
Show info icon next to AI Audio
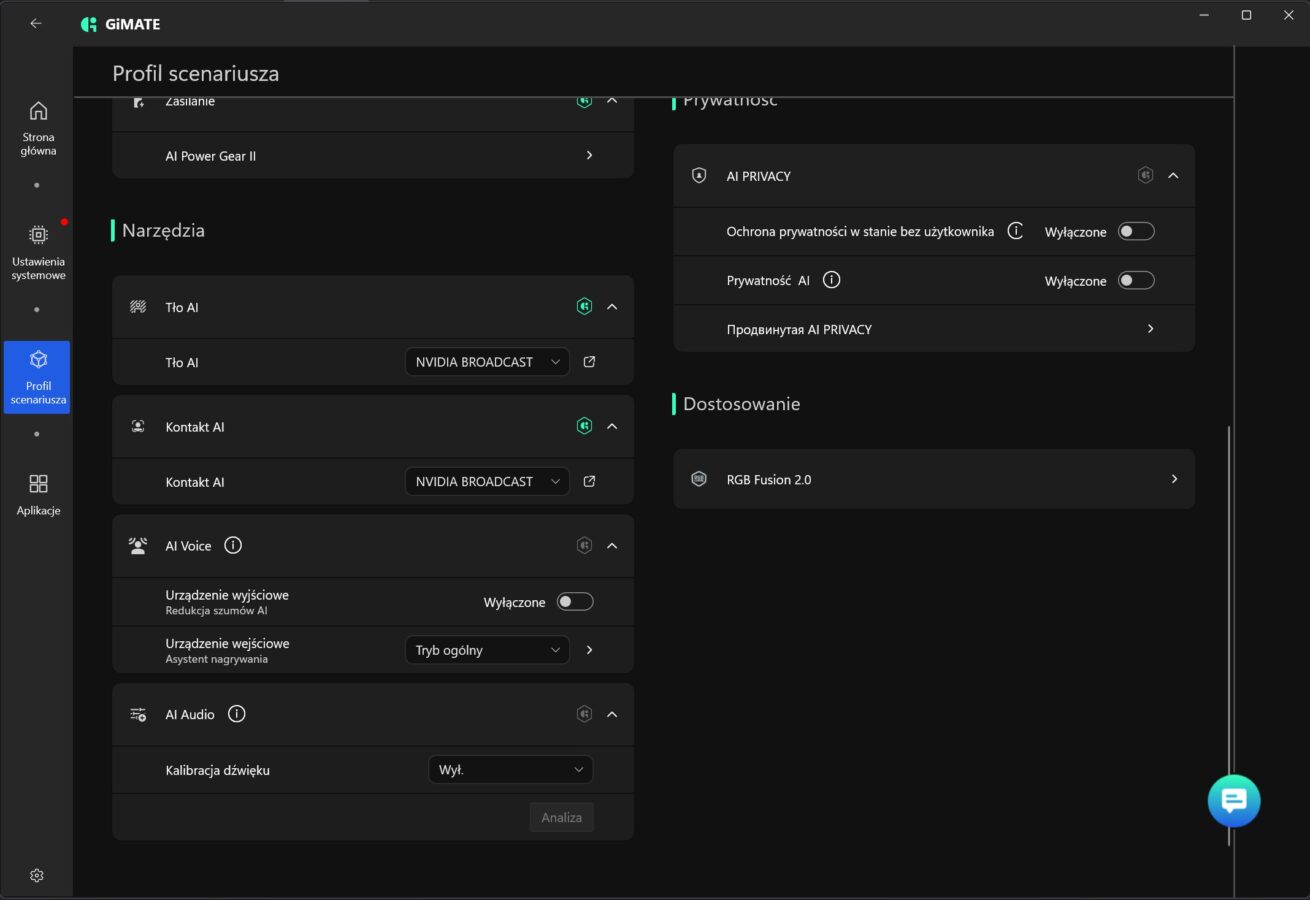[x=236, y=714]
